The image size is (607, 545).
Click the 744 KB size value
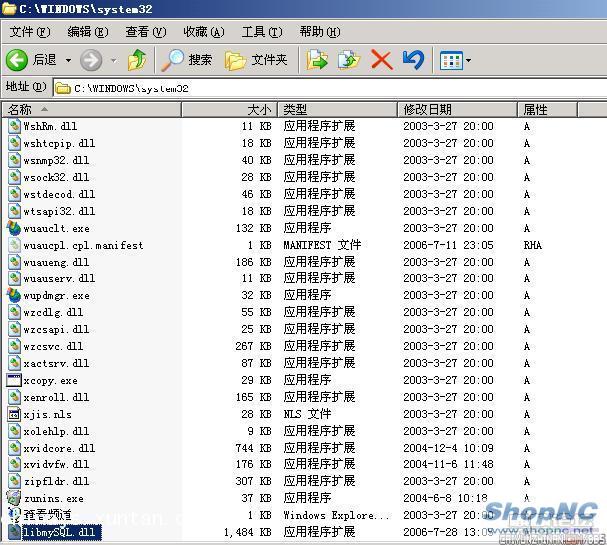[254, 448]
